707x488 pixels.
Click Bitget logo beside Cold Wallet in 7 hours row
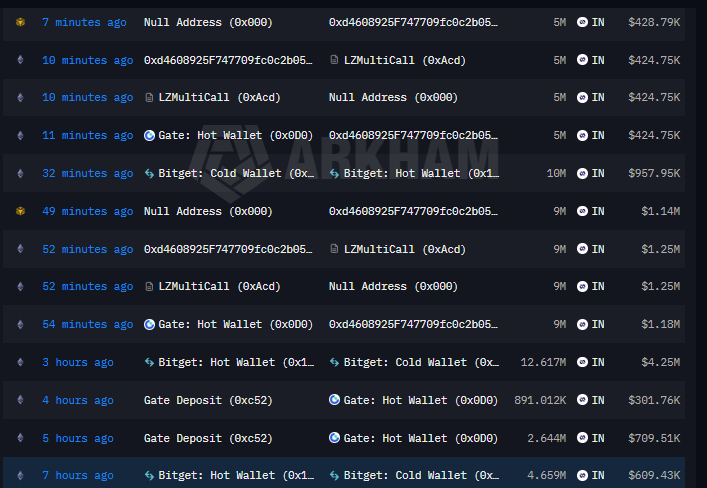click(x=334, y=475)
